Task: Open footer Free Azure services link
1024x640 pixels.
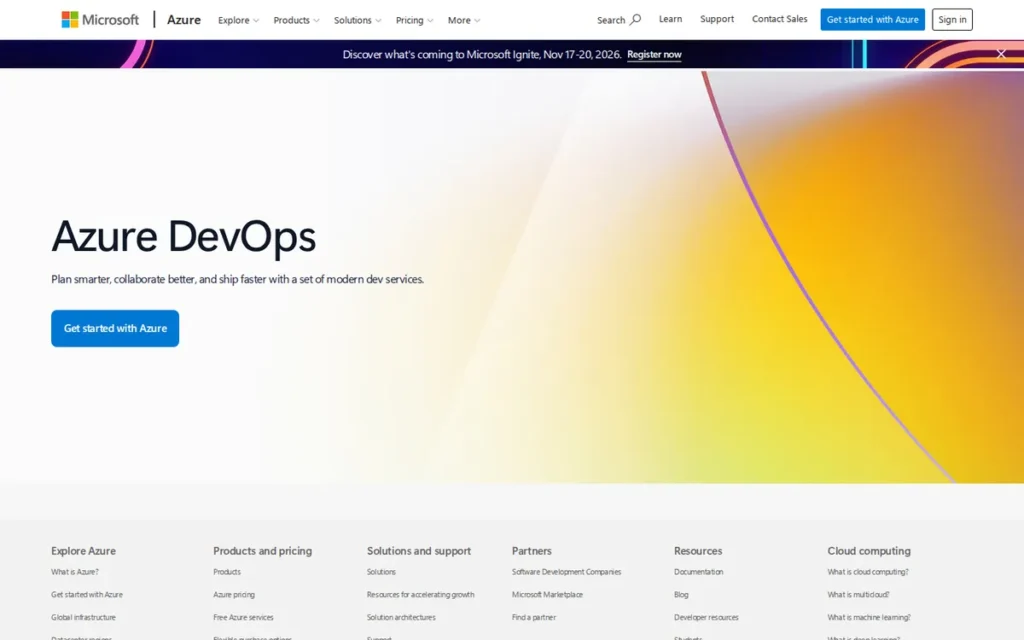Action: 243,617
